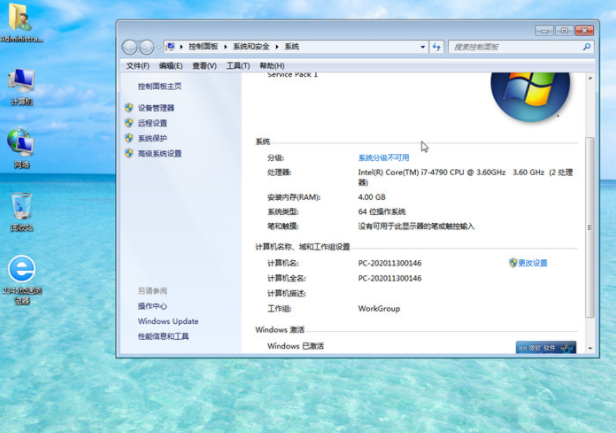Click the 系统分级不可用 link

click(x=383, y=158)
